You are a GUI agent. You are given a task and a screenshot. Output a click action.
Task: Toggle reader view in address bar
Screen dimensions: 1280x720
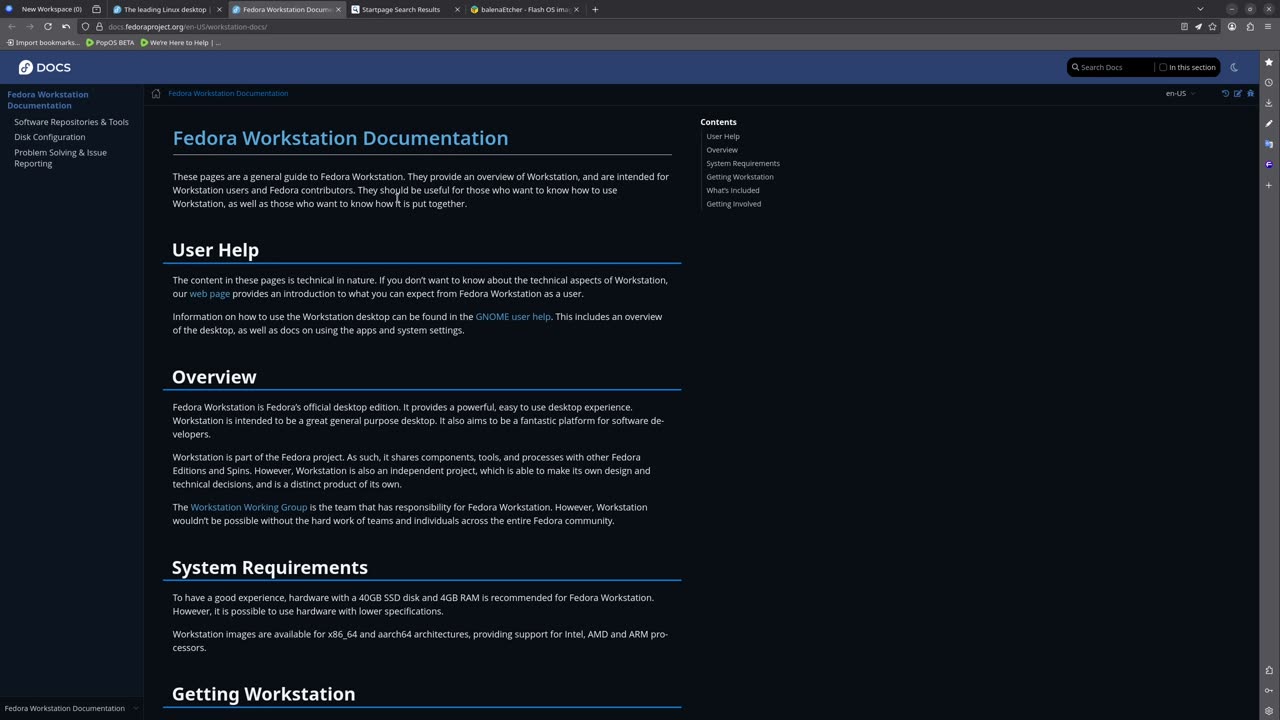coord(1184,26)
